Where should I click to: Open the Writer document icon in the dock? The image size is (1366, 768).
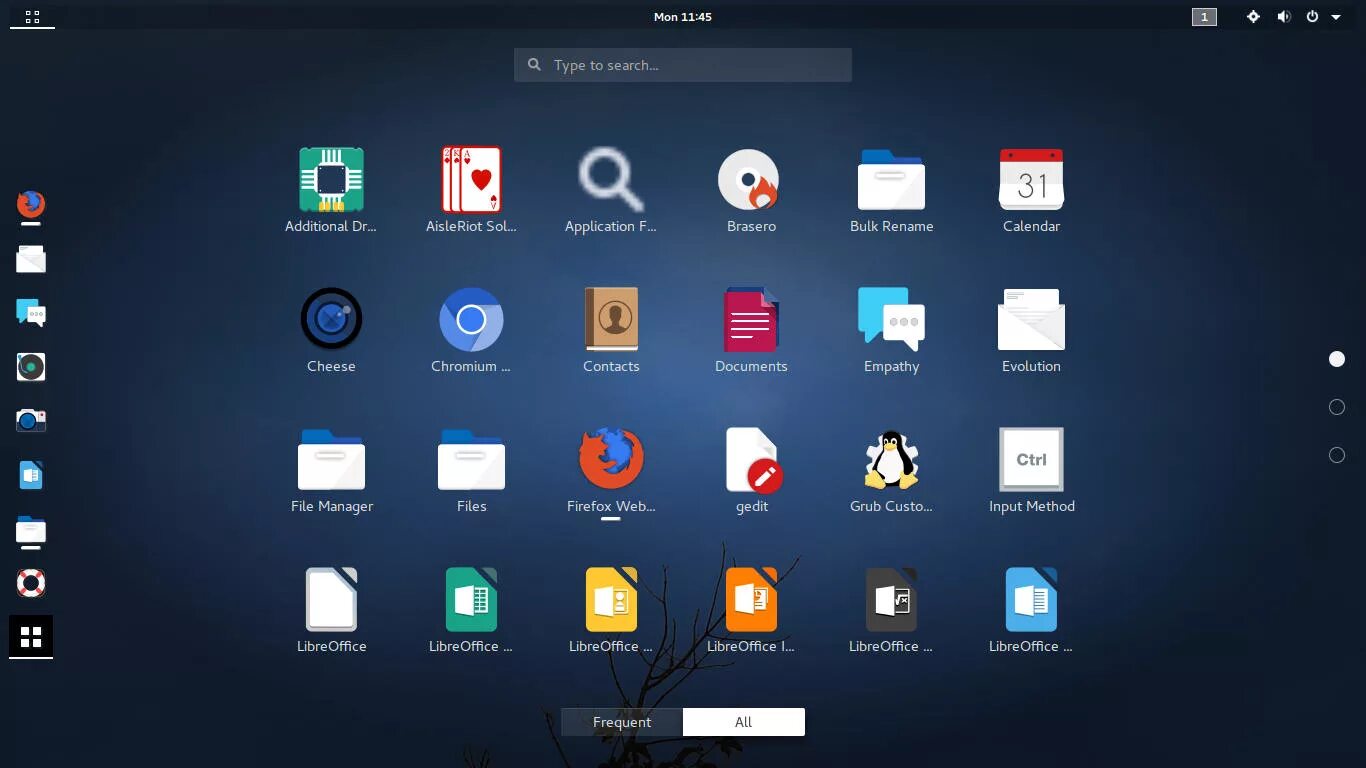click(31, 475)
